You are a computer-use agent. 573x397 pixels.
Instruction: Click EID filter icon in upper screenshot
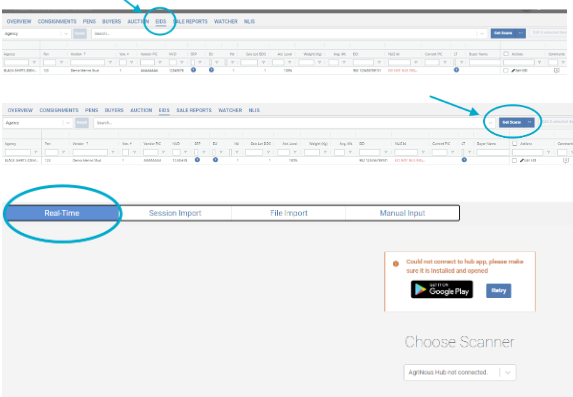point(379,63)
